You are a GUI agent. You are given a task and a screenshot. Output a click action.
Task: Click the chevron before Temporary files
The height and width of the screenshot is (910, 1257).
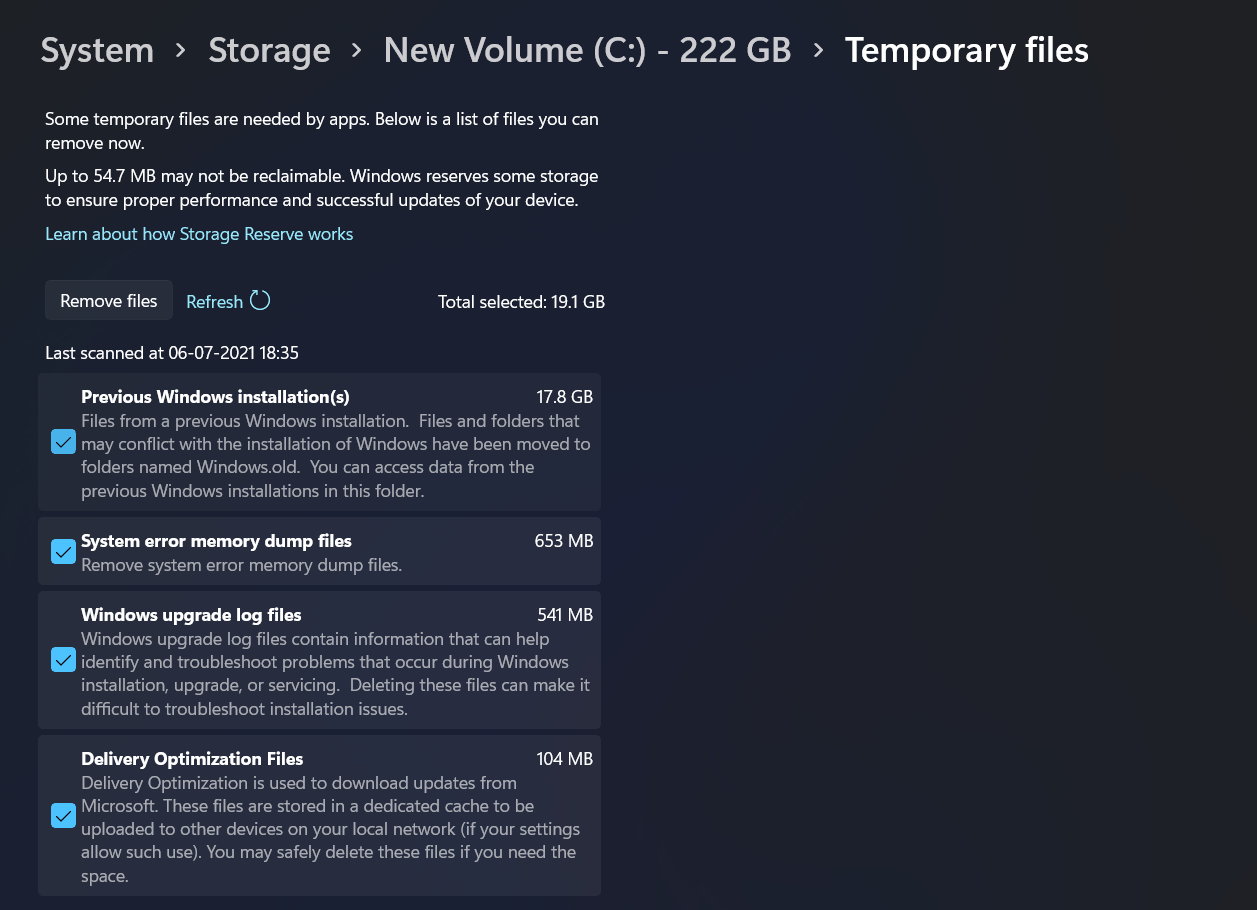point(818,50)
